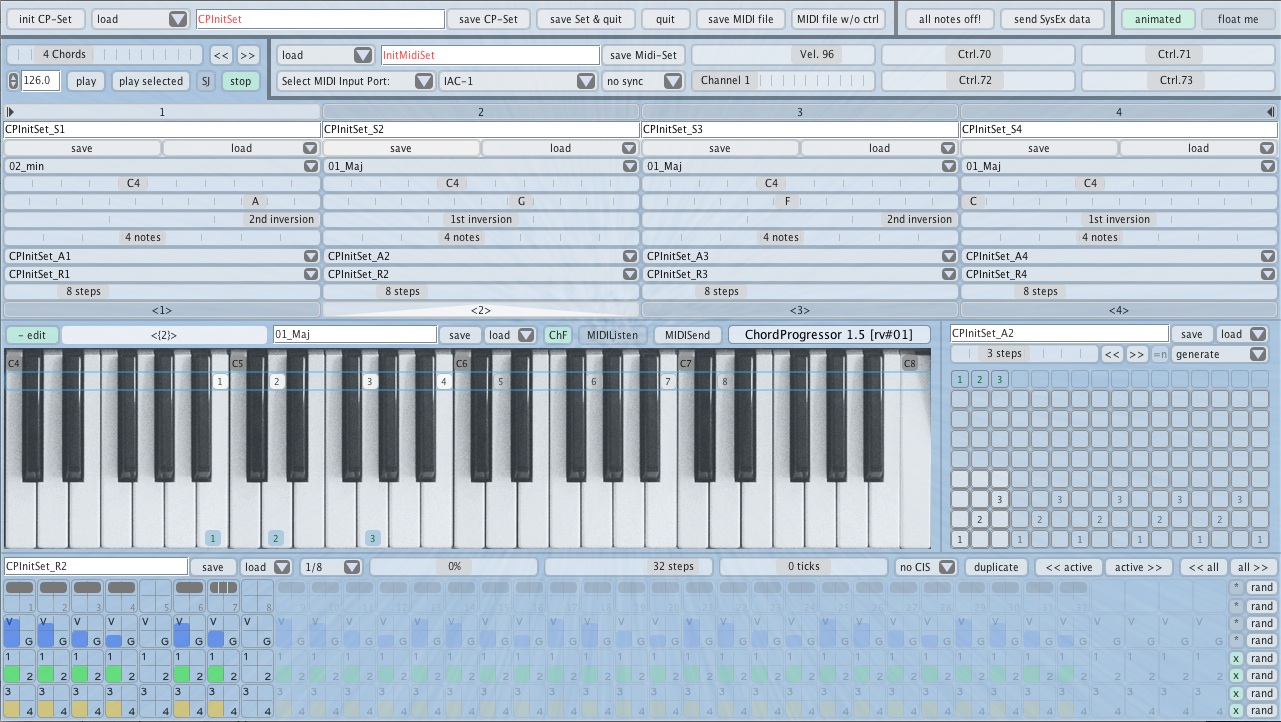Screen dimensions: 1281x722
Task: Click green arpeggio step header 1
Action: pos(960,379)
